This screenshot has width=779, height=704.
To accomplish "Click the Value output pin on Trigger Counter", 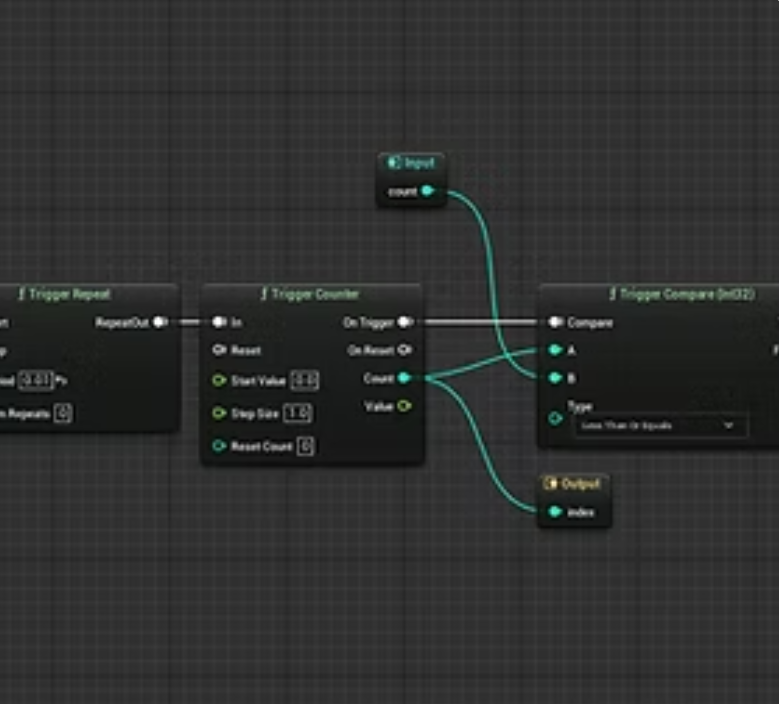I will click(x=404, y=406).
